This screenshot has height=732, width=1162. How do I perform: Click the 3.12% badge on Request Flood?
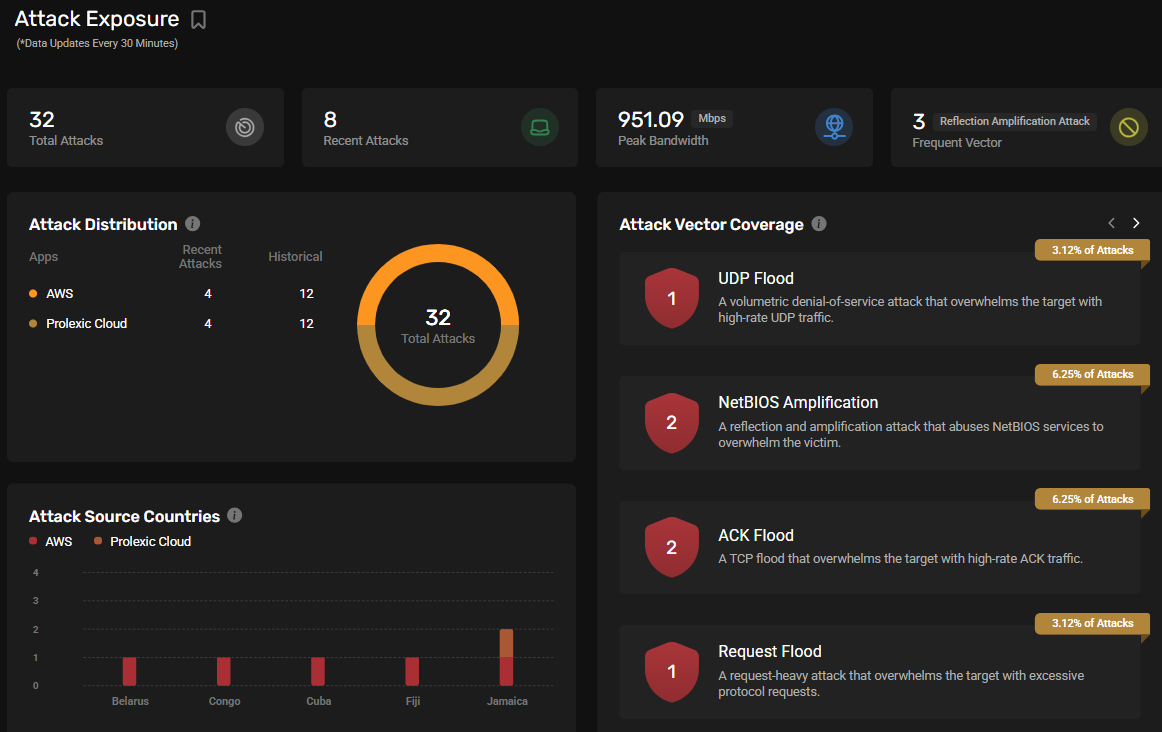pyautogui.click(x=1092, y=623)
